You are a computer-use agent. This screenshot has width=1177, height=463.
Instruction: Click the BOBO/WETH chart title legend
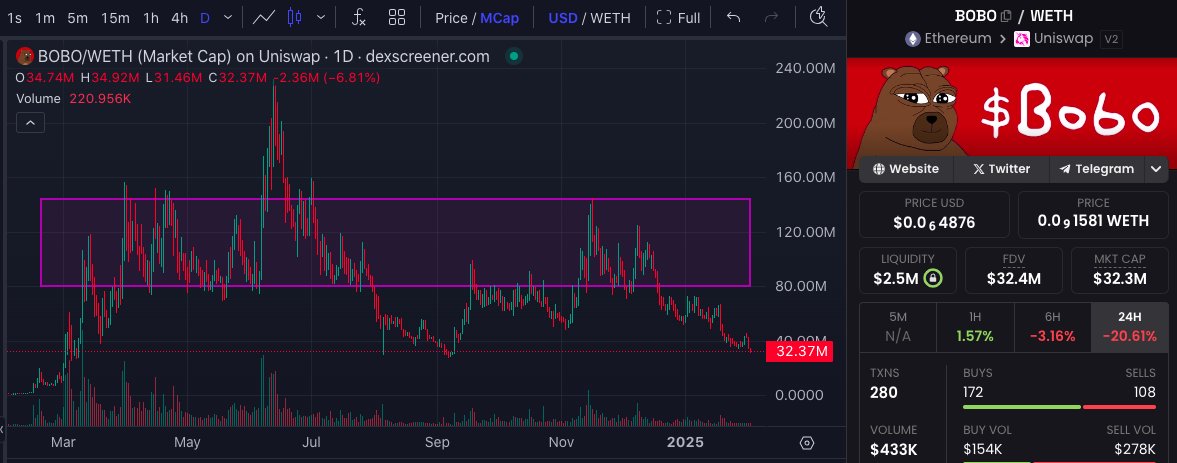click(x=263, y=56)
